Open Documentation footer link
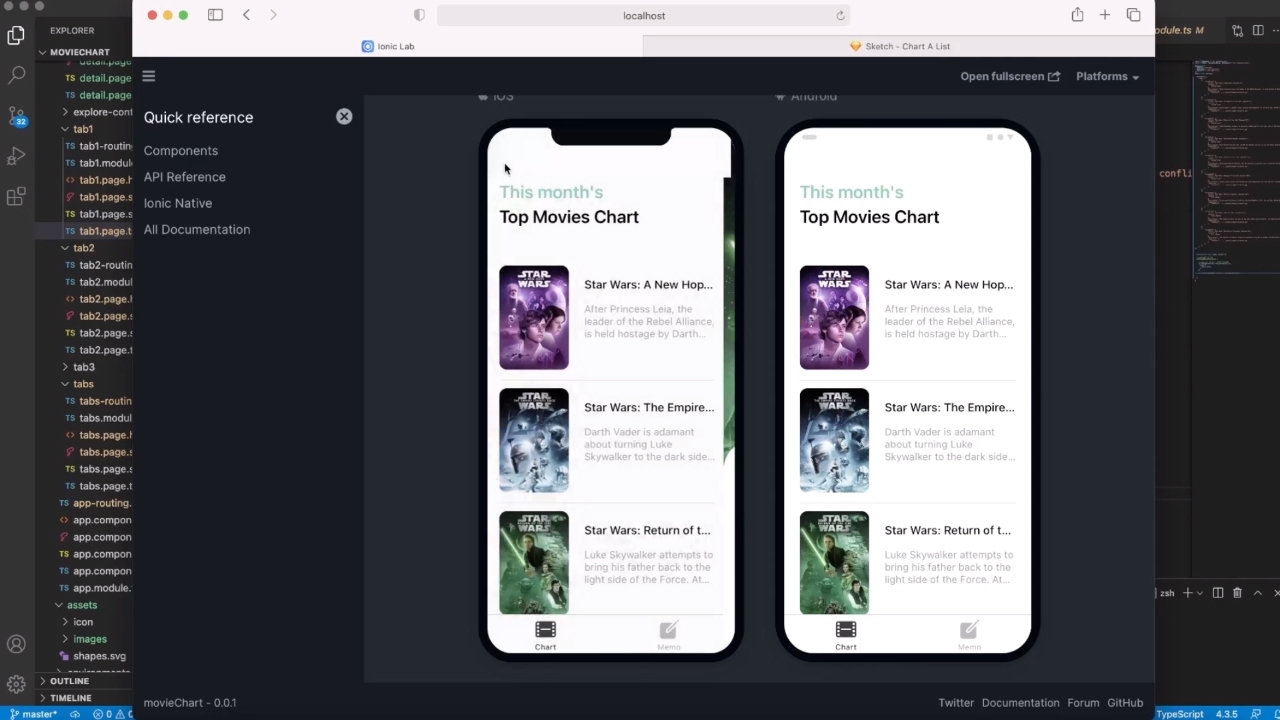The height and width of the screenshot is (720, 1280). pos(1020,703)
